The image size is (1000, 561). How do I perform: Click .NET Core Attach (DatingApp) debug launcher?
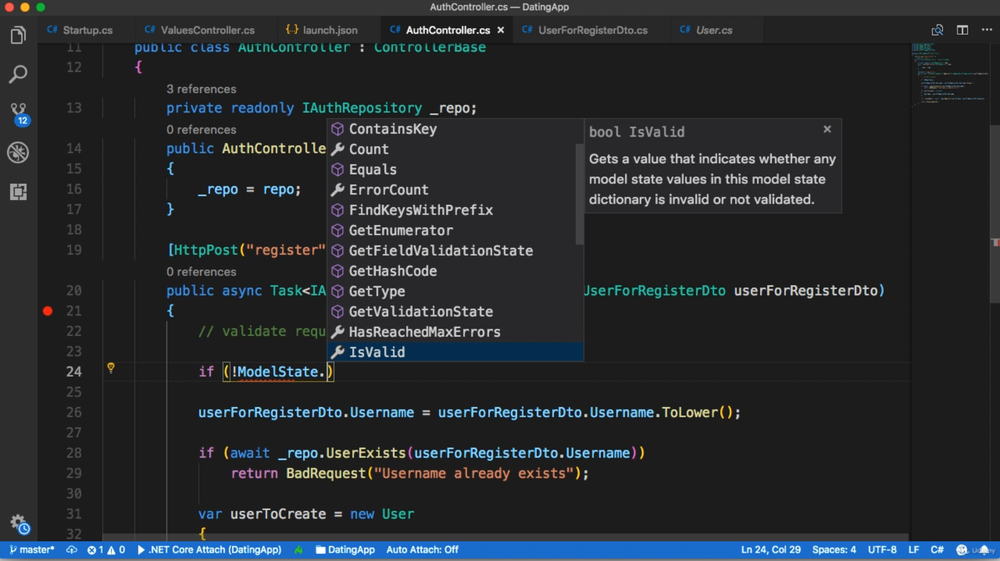[209, 550]
